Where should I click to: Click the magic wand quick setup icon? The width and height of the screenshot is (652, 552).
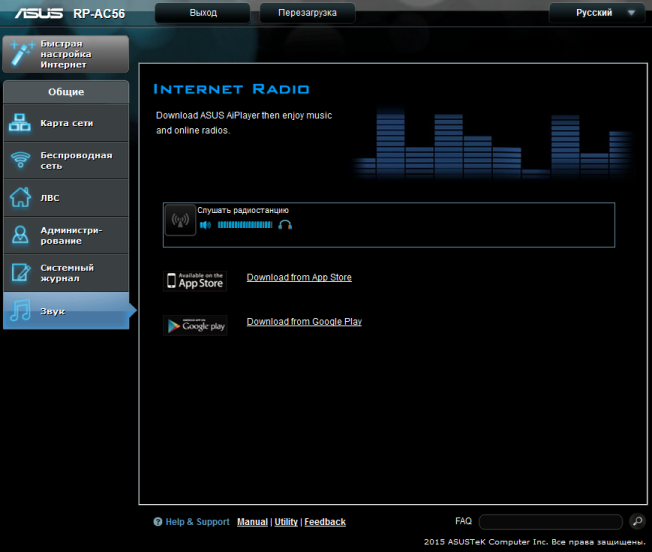[22, 54]
